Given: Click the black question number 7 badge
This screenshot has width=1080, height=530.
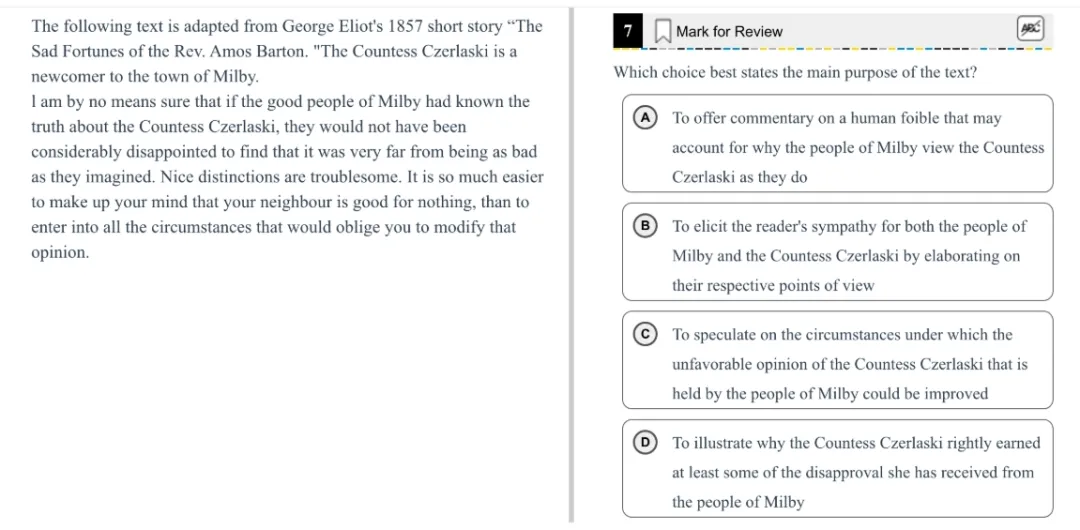Looking at the screenshot, I should (627, 31).
